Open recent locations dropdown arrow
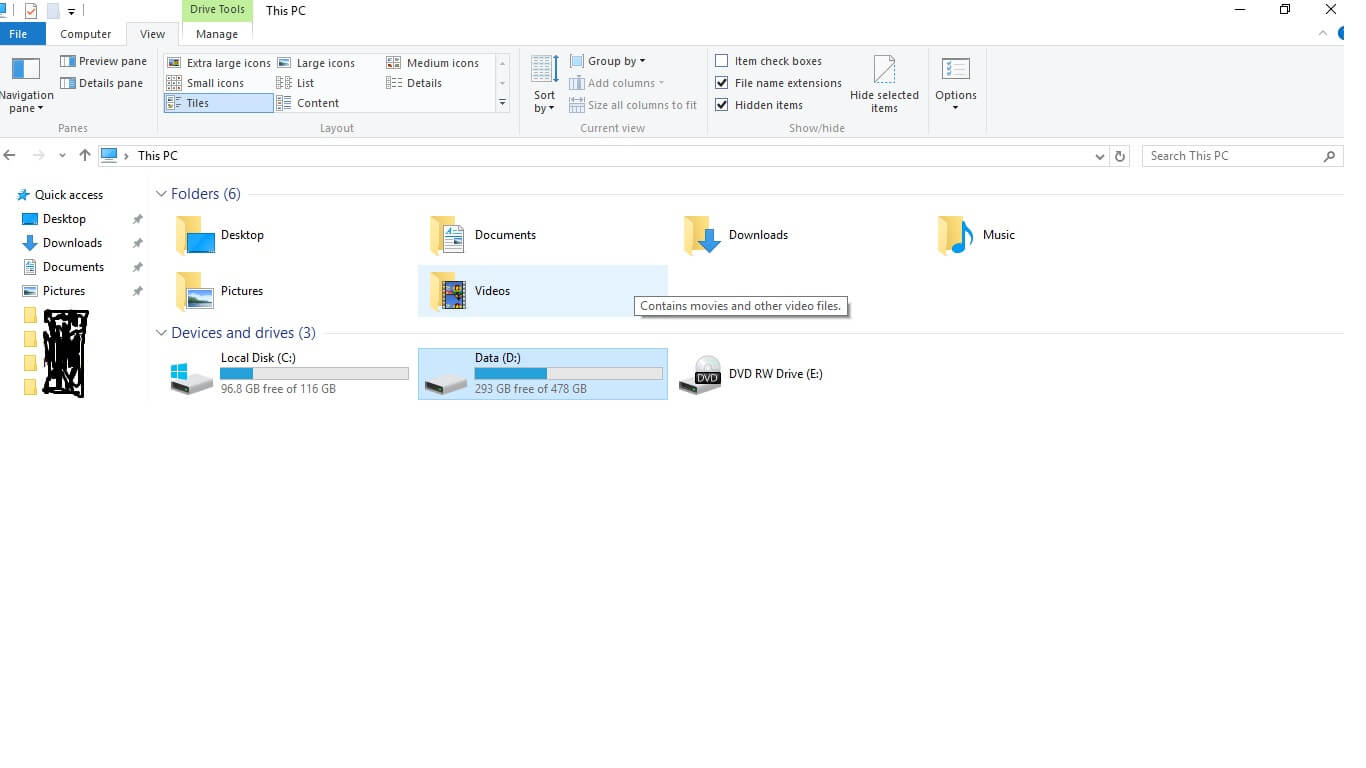Viewport: 1366px width, 768px height. tap(62, 156)
